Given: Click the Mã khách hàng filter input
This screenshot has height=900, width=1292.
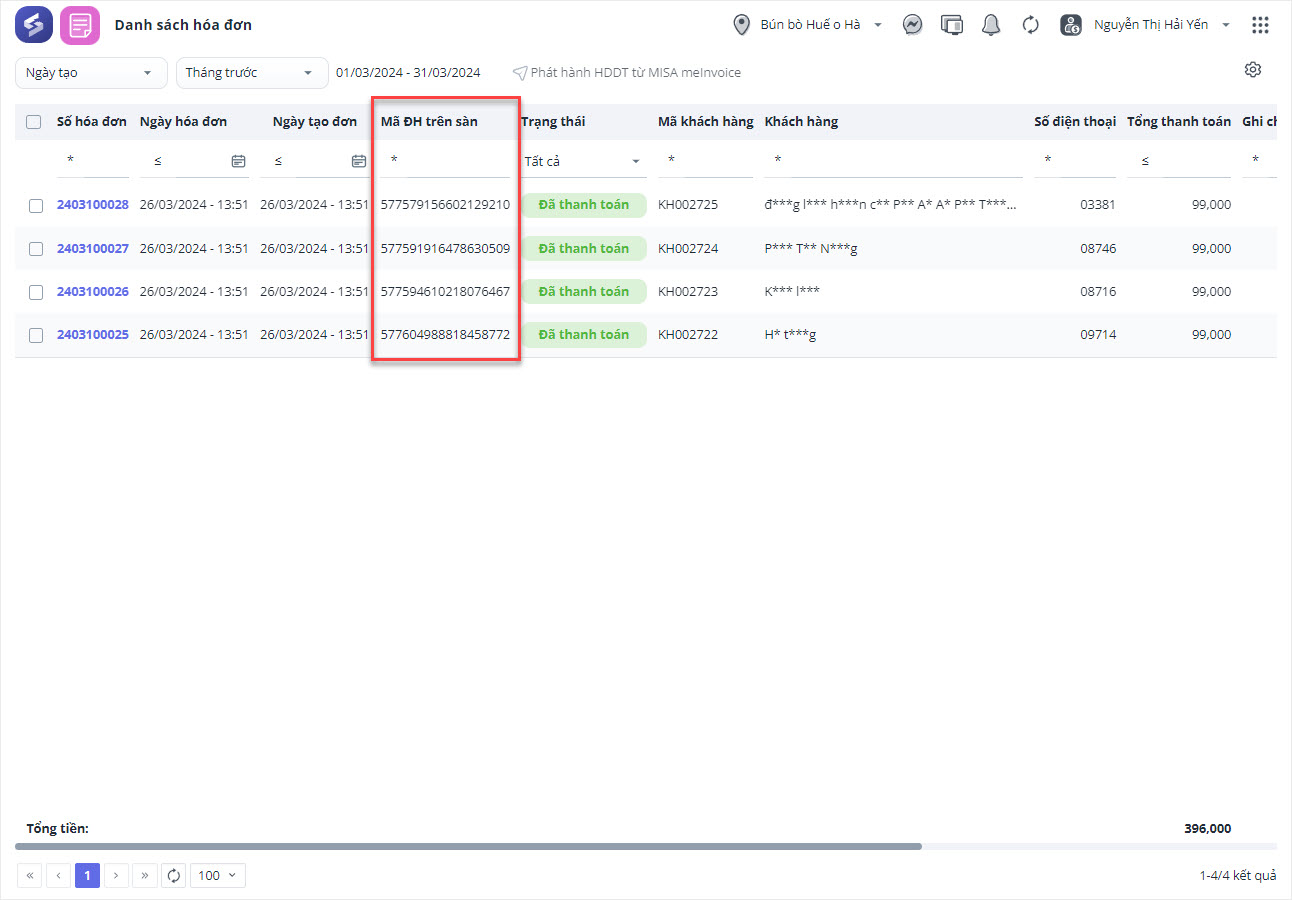Looking at the screenshot, I should coord(706,161).
